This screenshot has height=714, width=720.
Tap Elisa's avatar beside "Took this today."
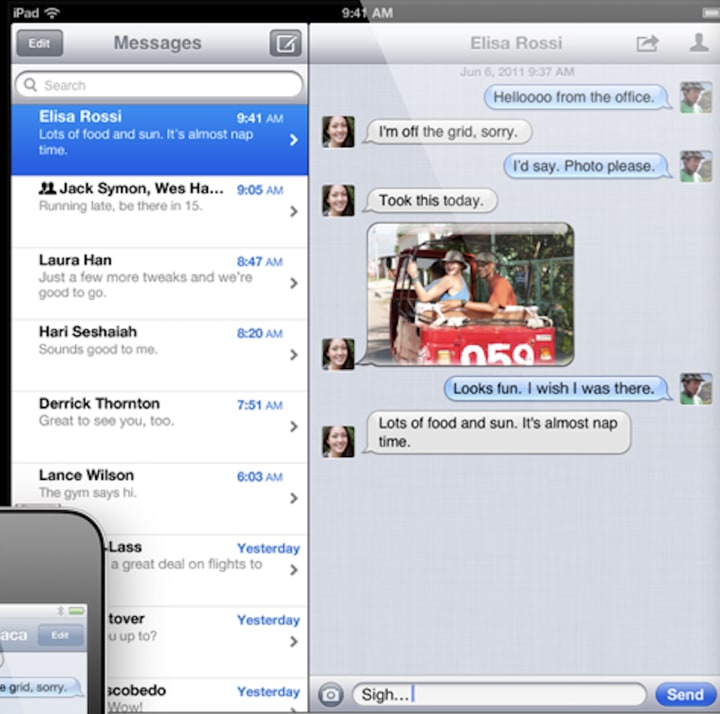pyautogui.click(x=338, y=200)
